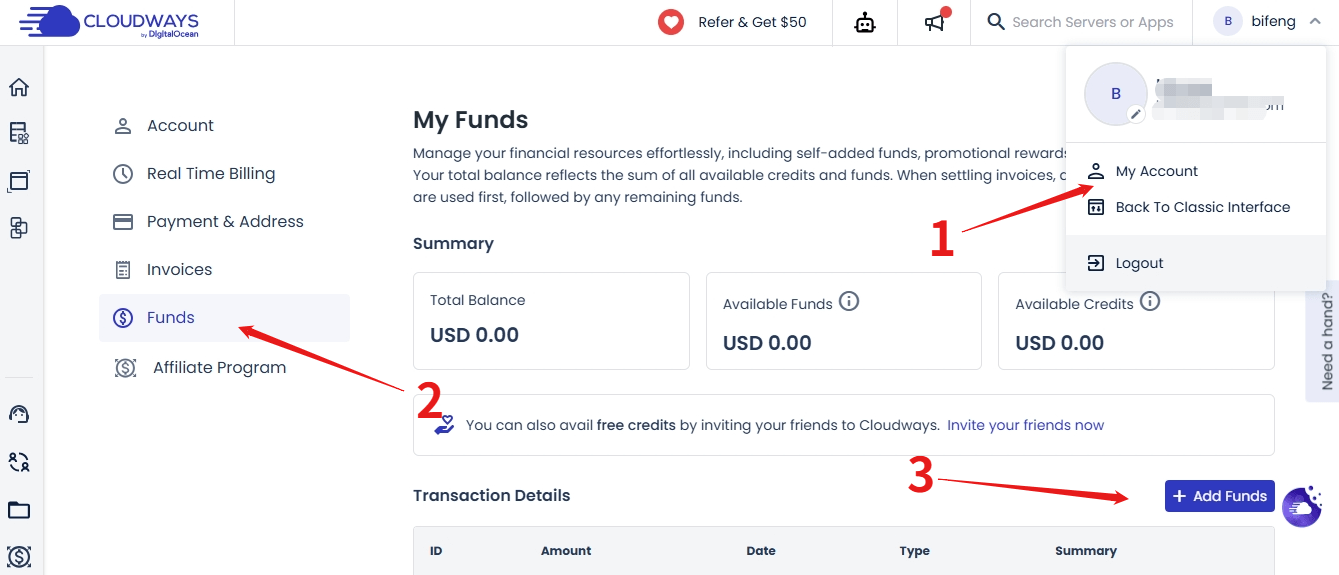Click the Refer & Get $50 button
This screenshot has height=575, width=1339.
pyautogui.click(x=732, y=22)
